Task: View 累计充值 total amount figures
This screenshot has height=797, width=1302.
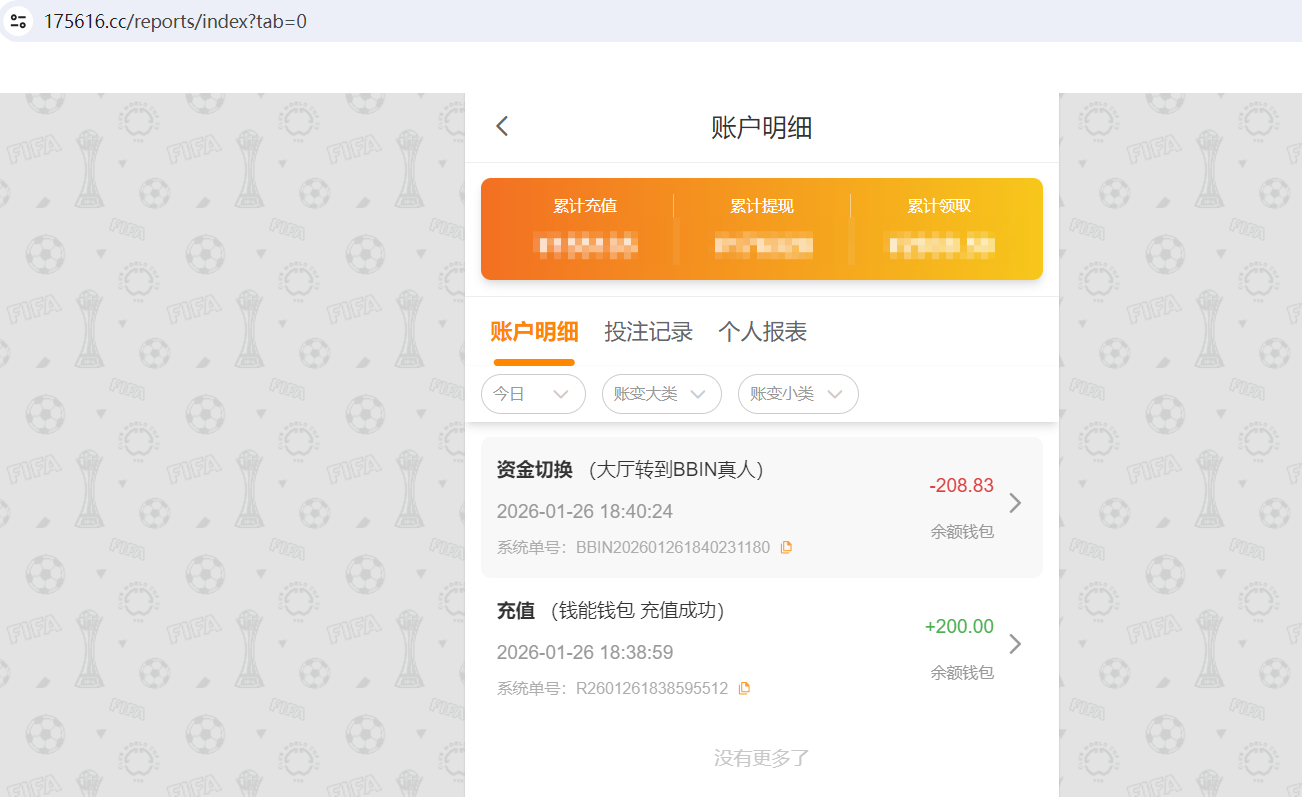Action: pos(585,245)
